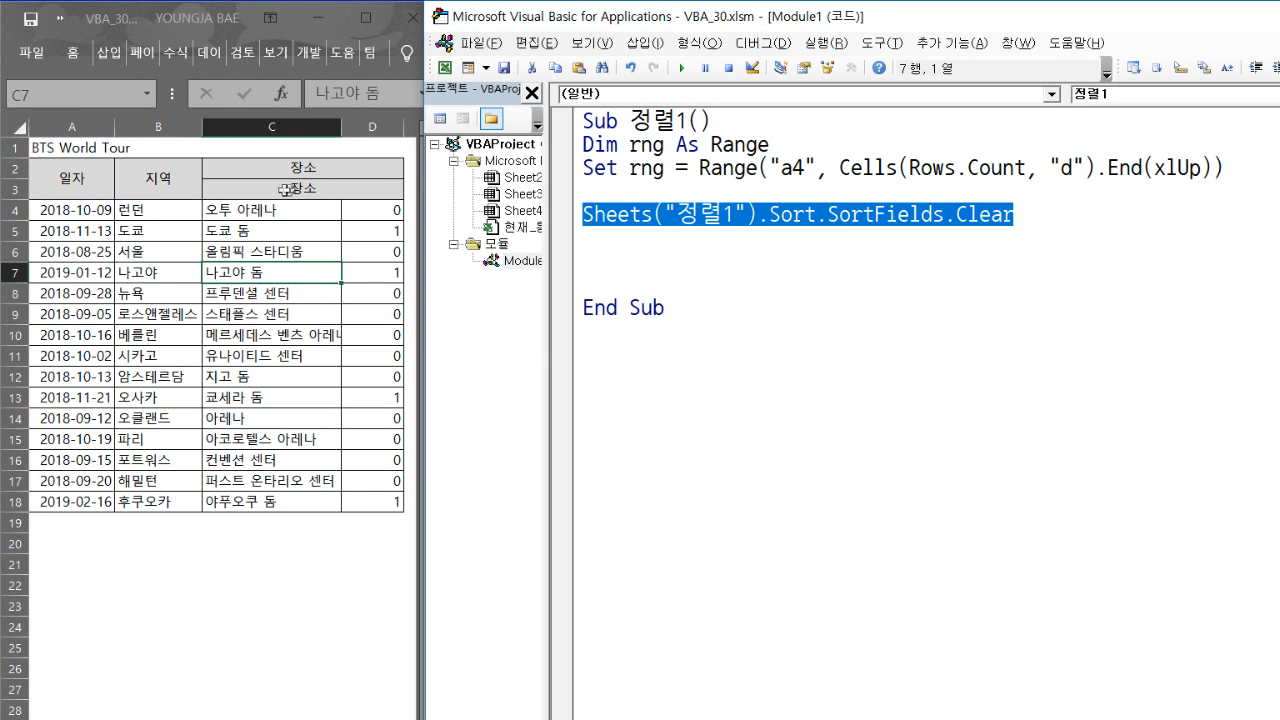Click procedure box showing 정렬1
Viewport: 1280px width, 720px height.
(x=1174, y=94)
